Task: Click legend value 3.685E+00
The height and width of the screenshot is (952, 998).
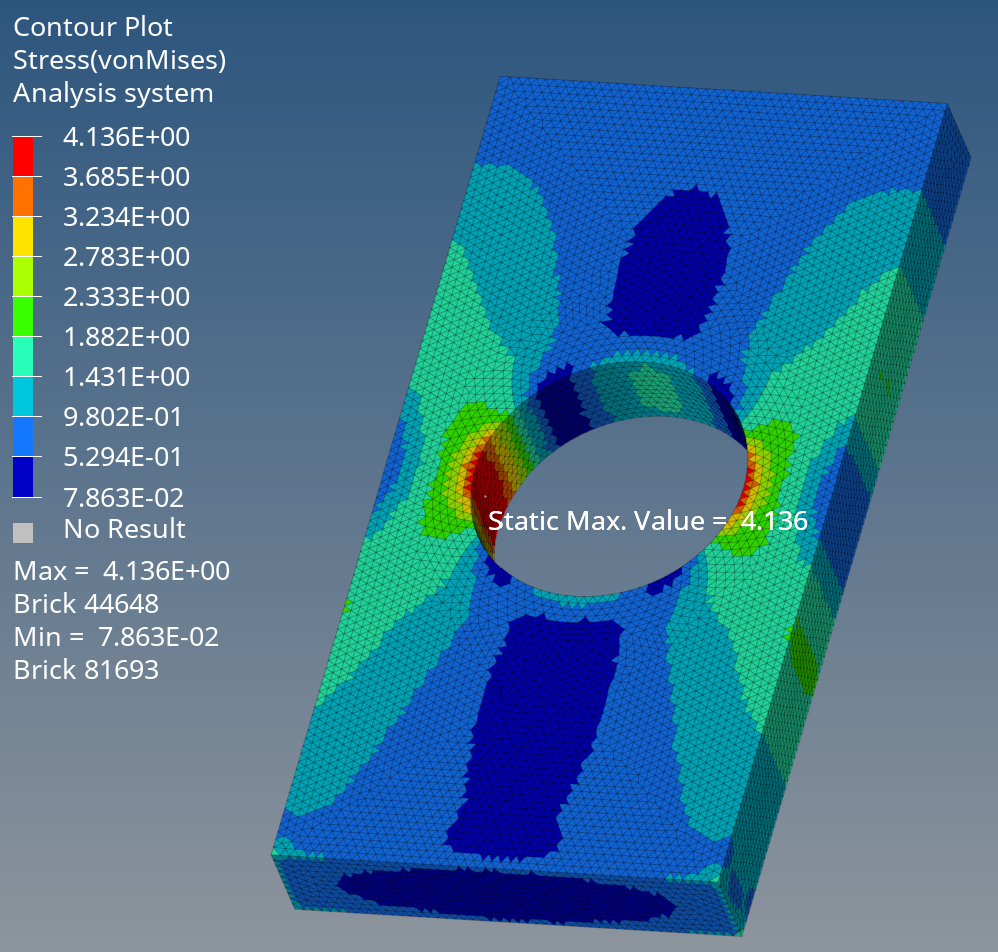Action: (127, 177)
